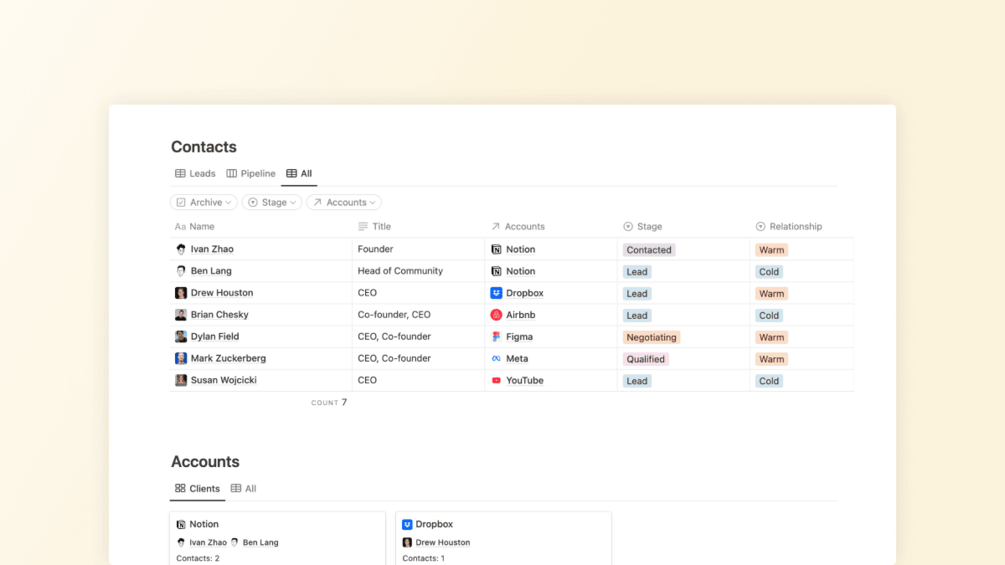Open the Meta account link
Image resolution: width=1005 pixels, height=565 pixels.
pyautogui.click(x=517, y=359)
